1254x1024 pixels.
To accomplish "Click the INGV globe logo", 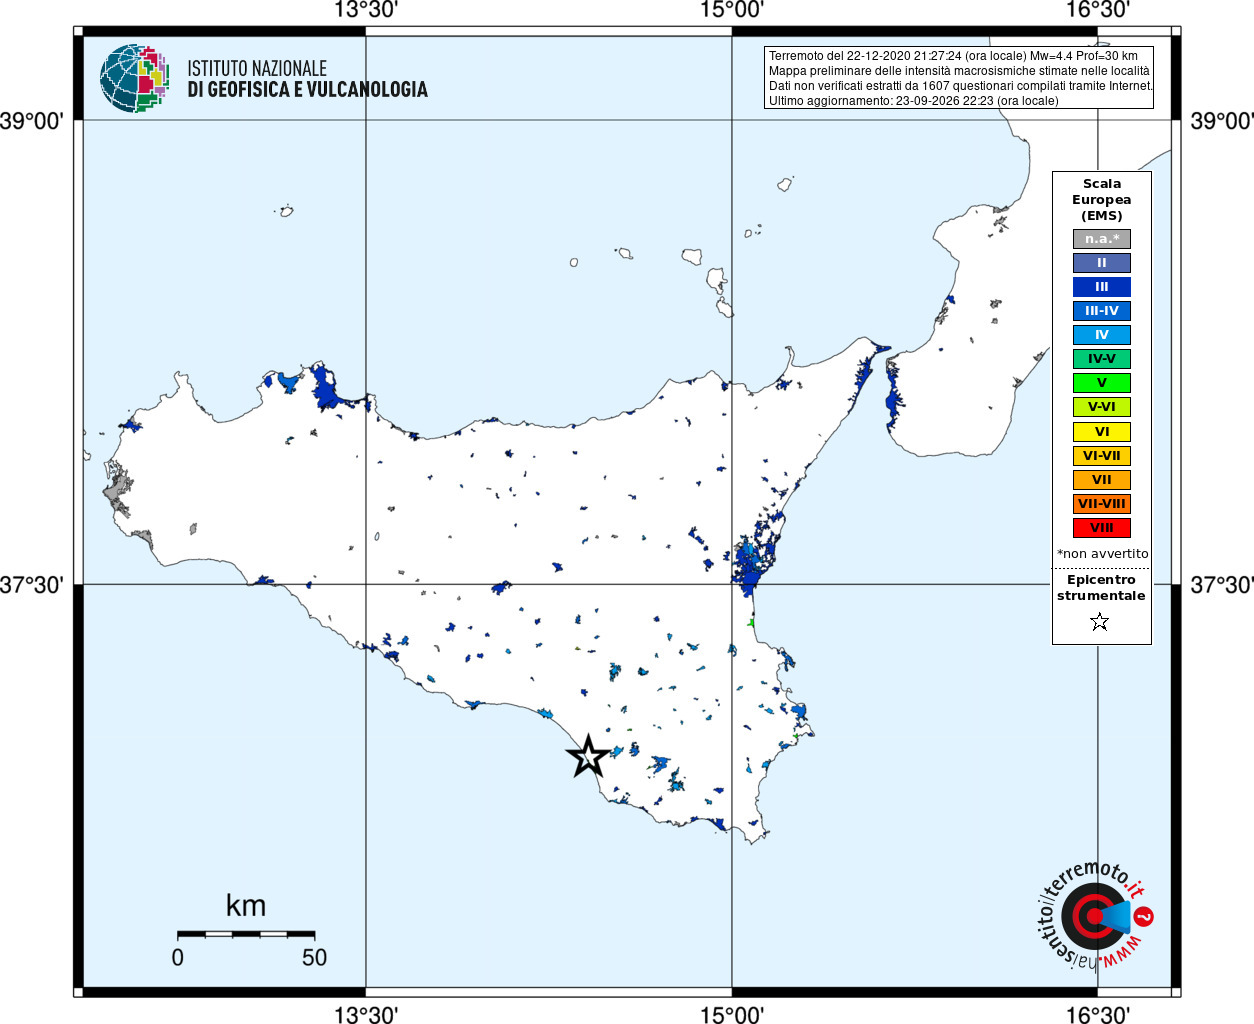I will [x=134, y=78].
